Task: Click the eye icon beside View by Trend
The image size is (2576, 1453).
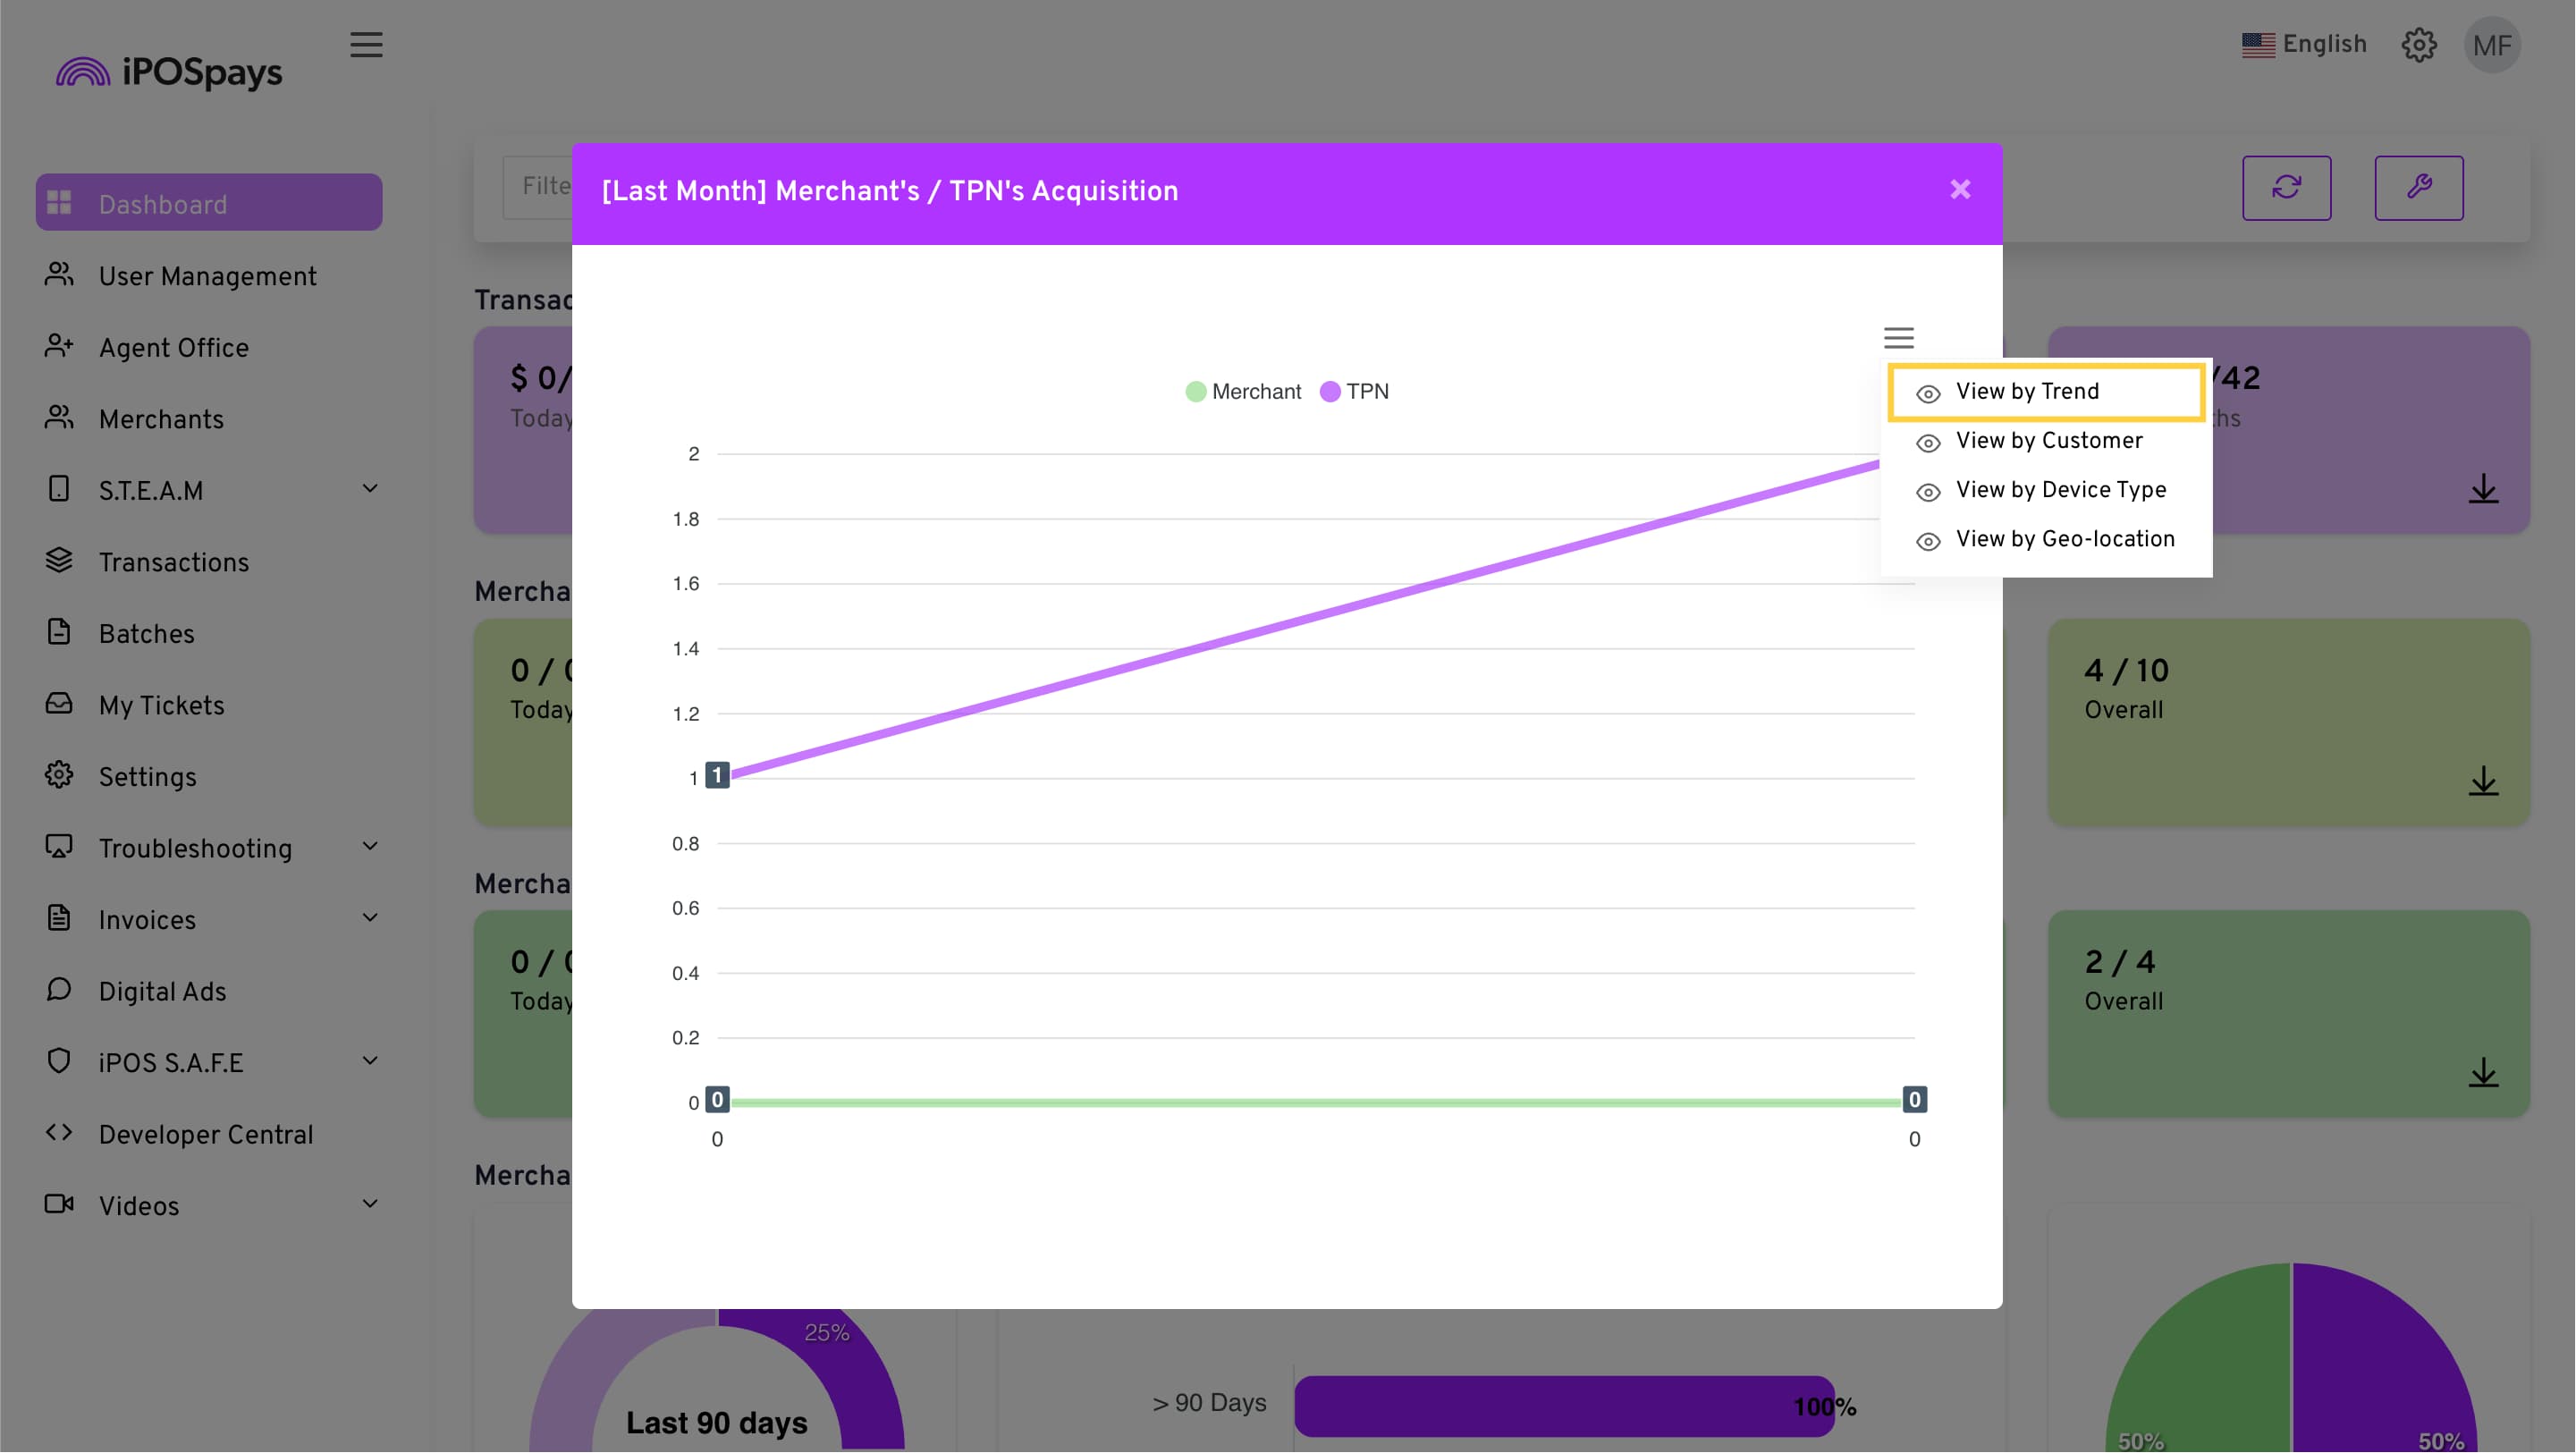Action: [1929, 394]
